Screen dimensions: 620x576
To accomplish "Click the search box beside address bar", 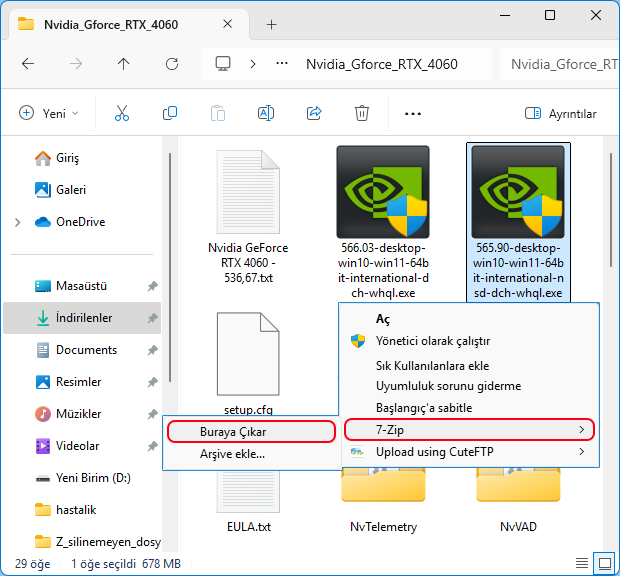I will [560, 64].
